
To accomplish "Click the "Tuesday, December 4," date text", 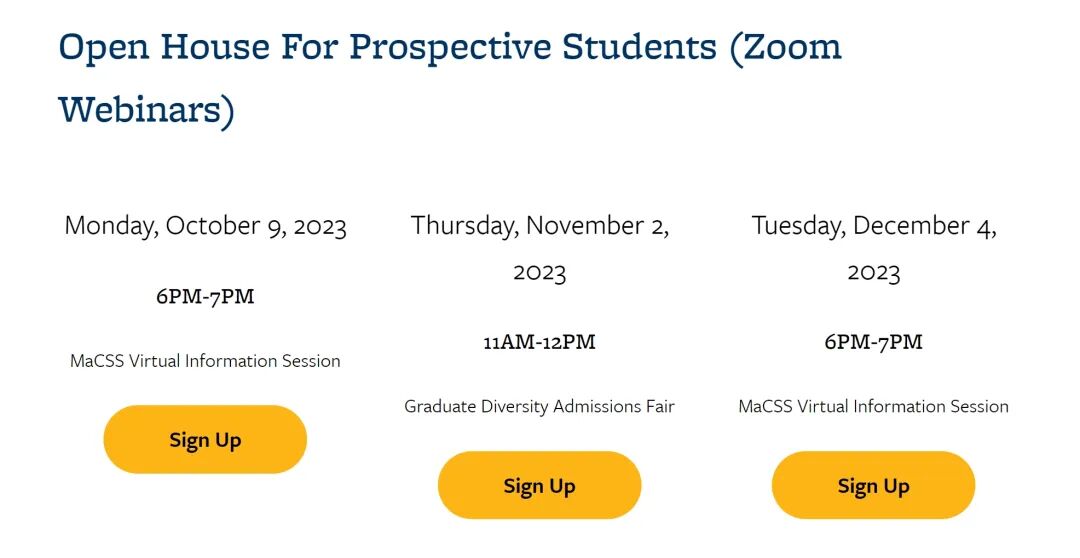I will click(x=874, y=226).
